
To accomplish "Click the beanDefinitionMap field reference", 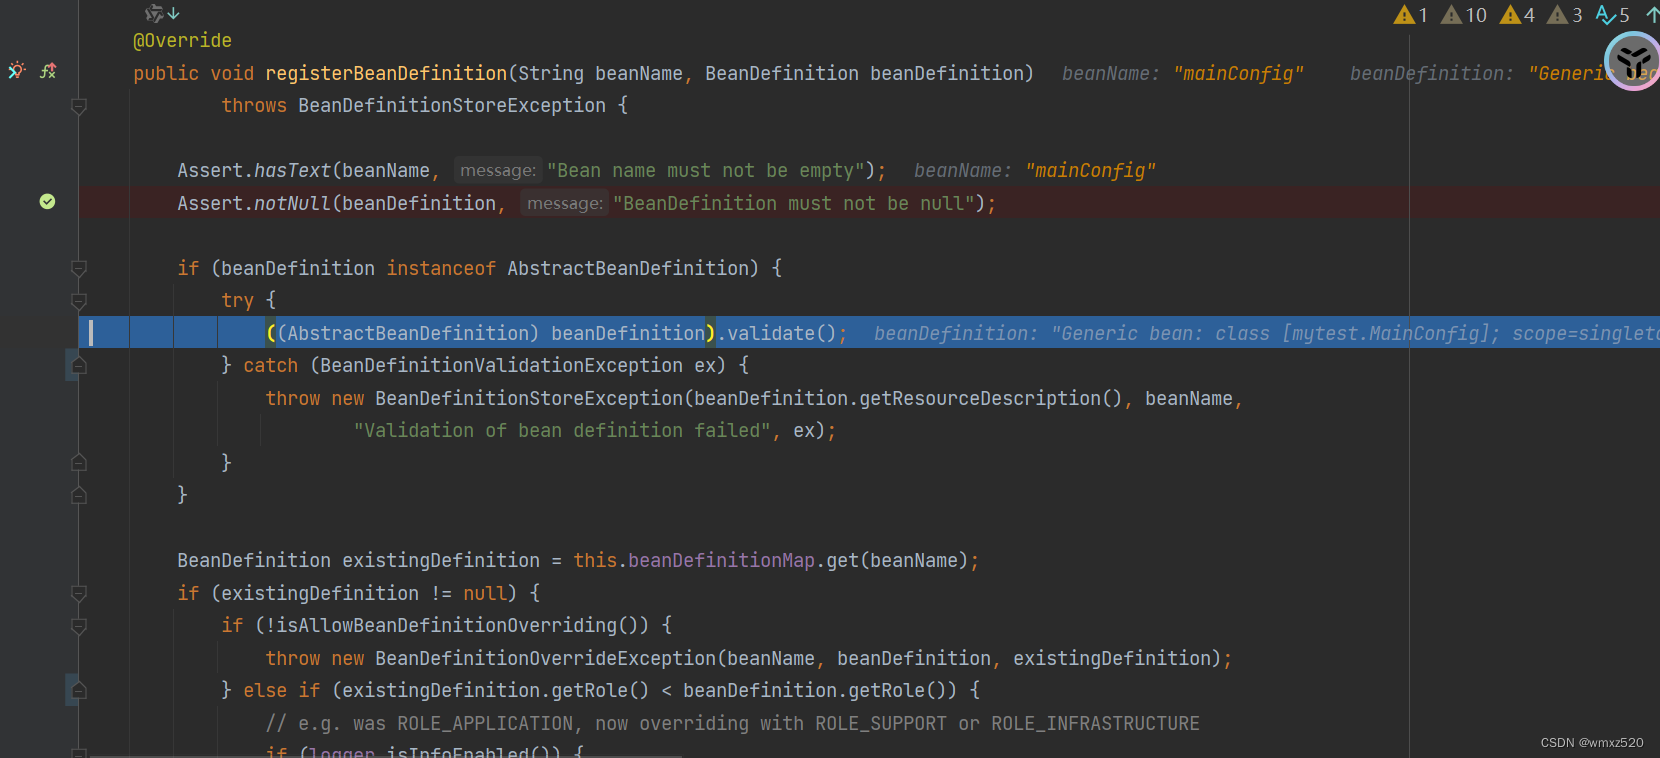I will coord(721,561).
